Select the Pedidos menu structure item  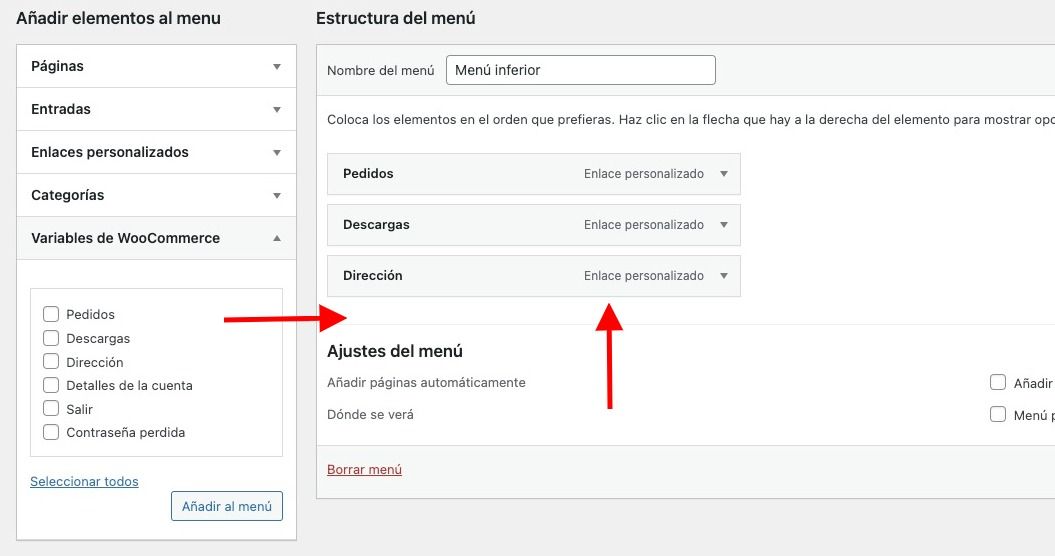click(534, 174)
